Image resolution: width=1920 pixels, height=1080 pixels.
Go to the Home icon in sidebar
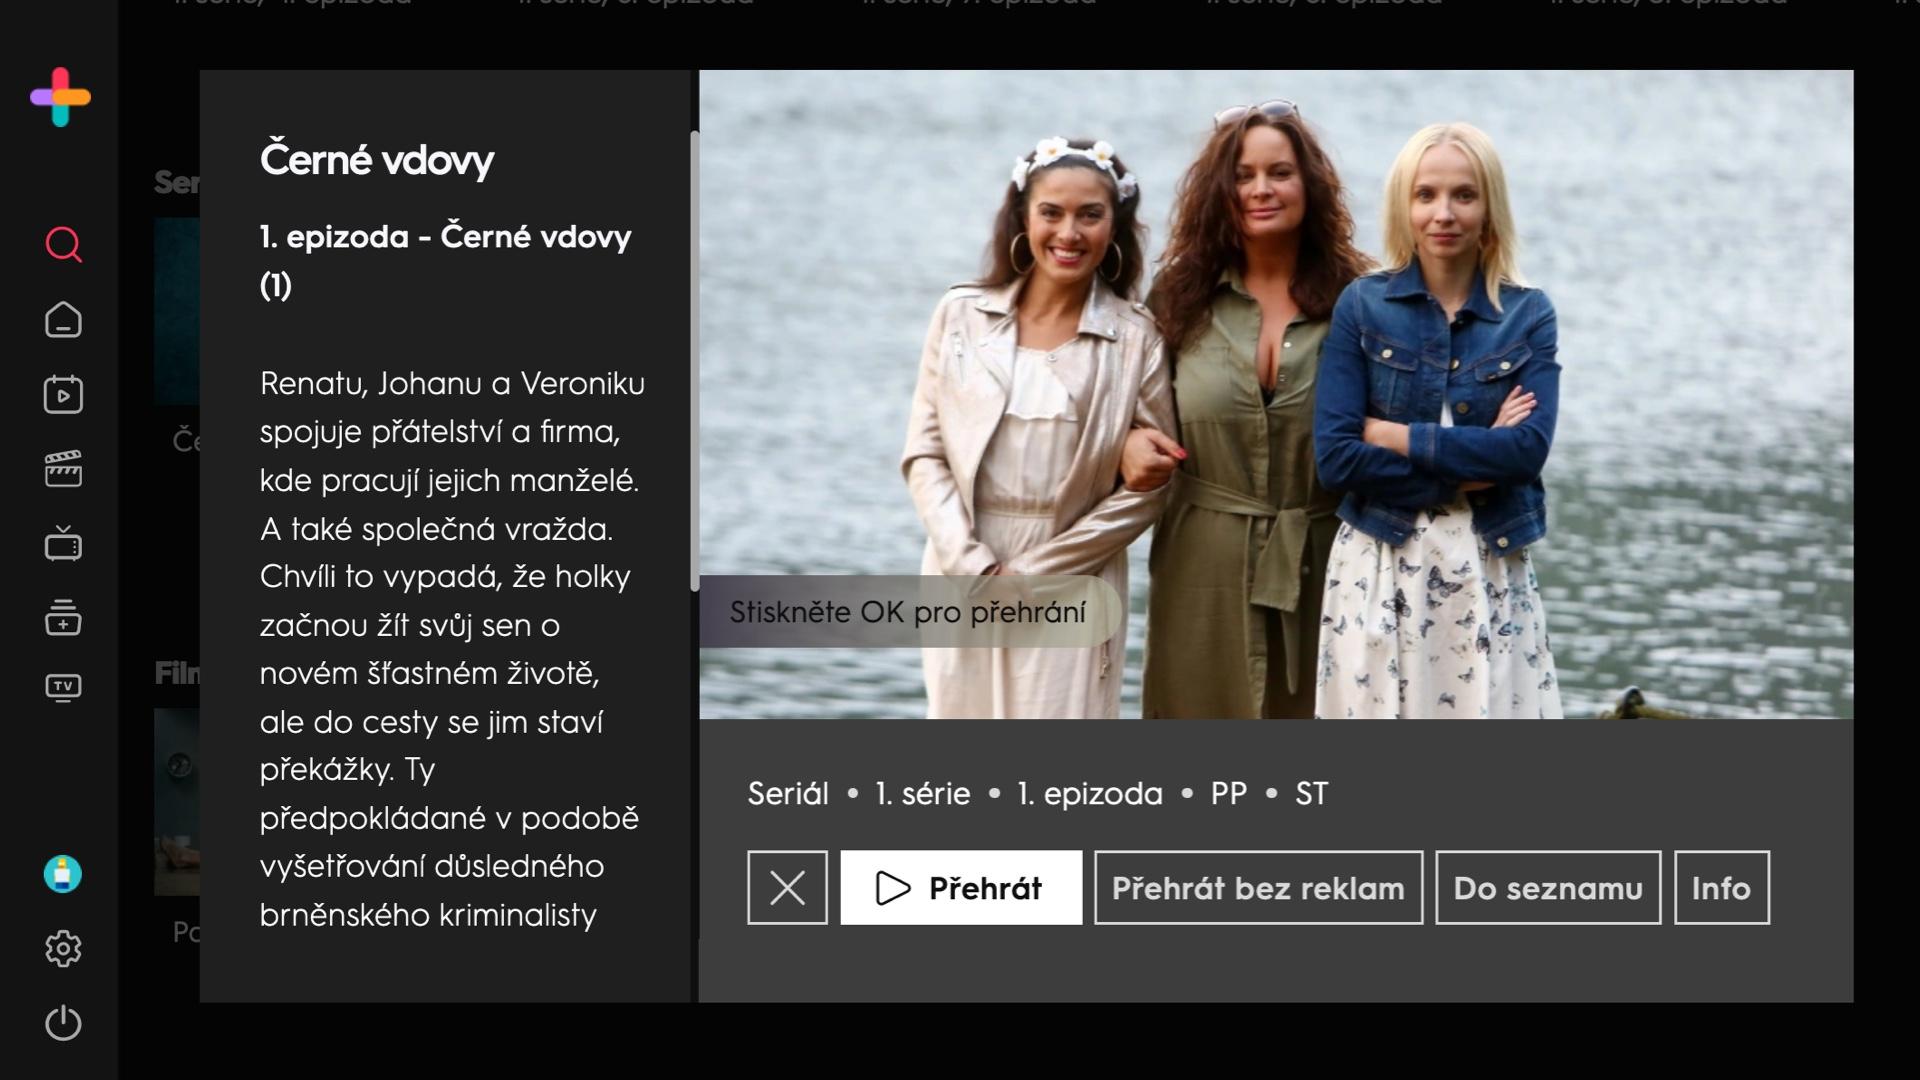[x=63, y=320]
